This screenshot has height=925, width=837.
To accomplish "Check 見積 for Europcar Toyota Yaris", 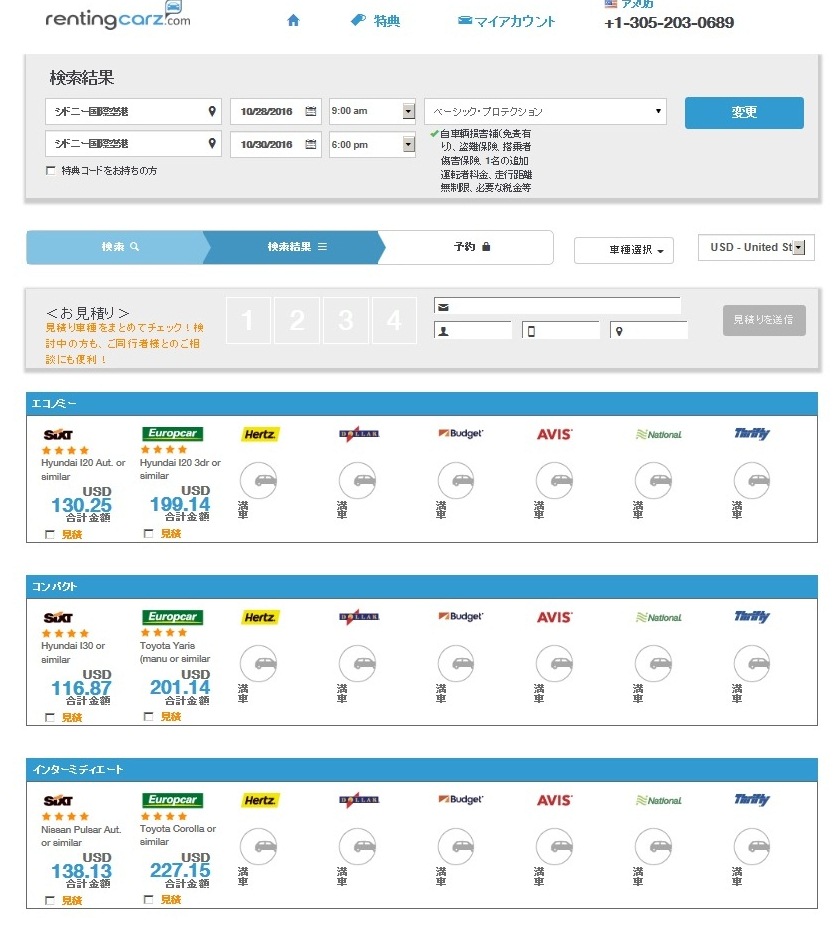I will pos(149,716).
